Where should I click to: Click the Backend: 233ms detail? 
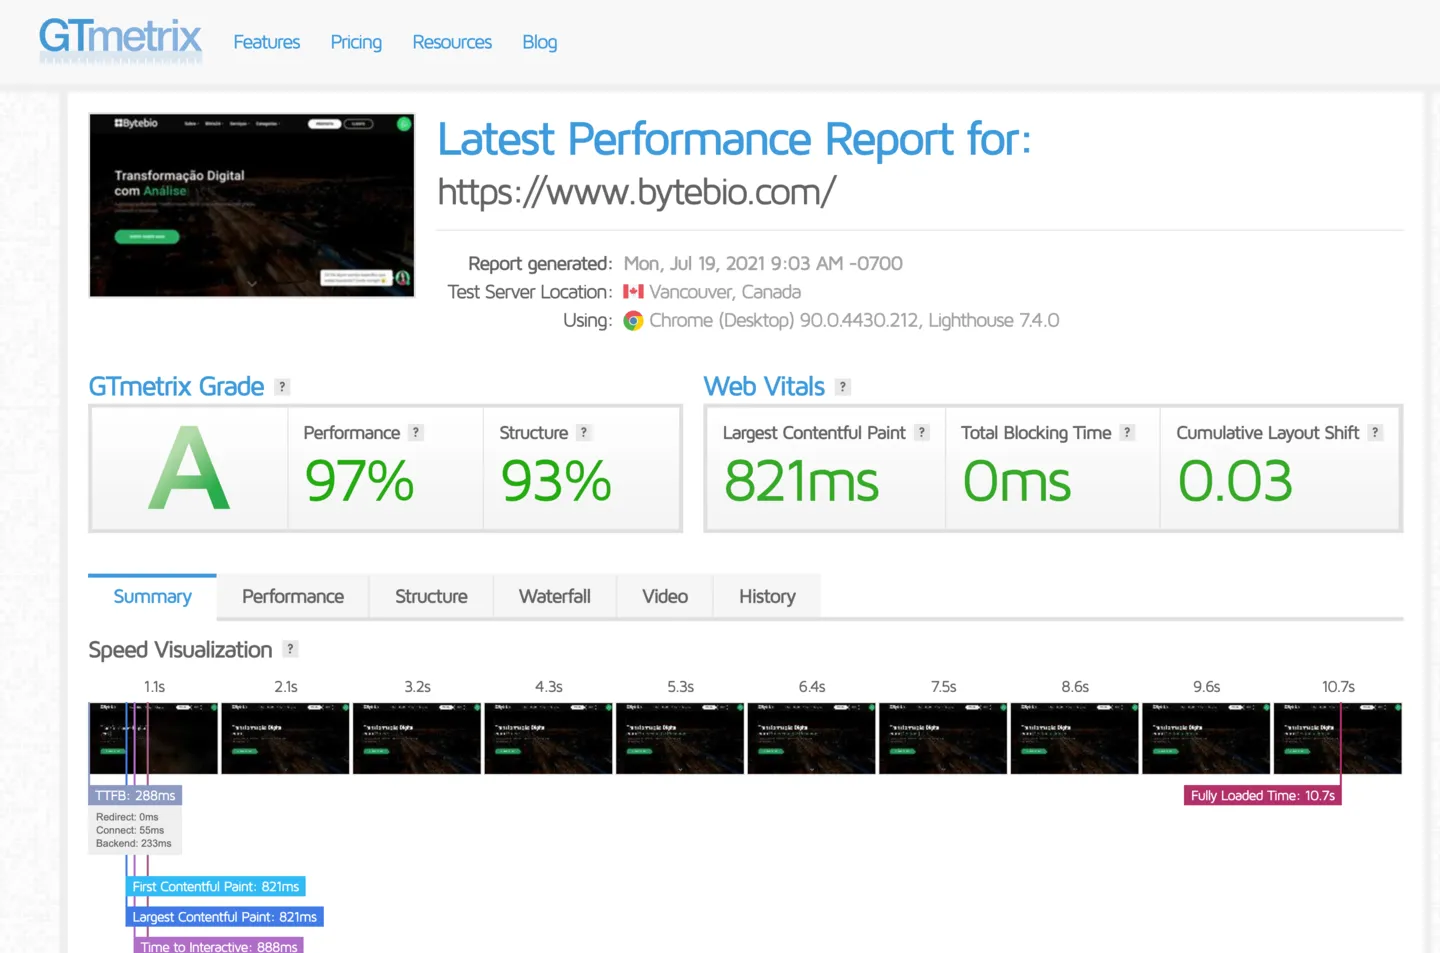click(134, 844)
